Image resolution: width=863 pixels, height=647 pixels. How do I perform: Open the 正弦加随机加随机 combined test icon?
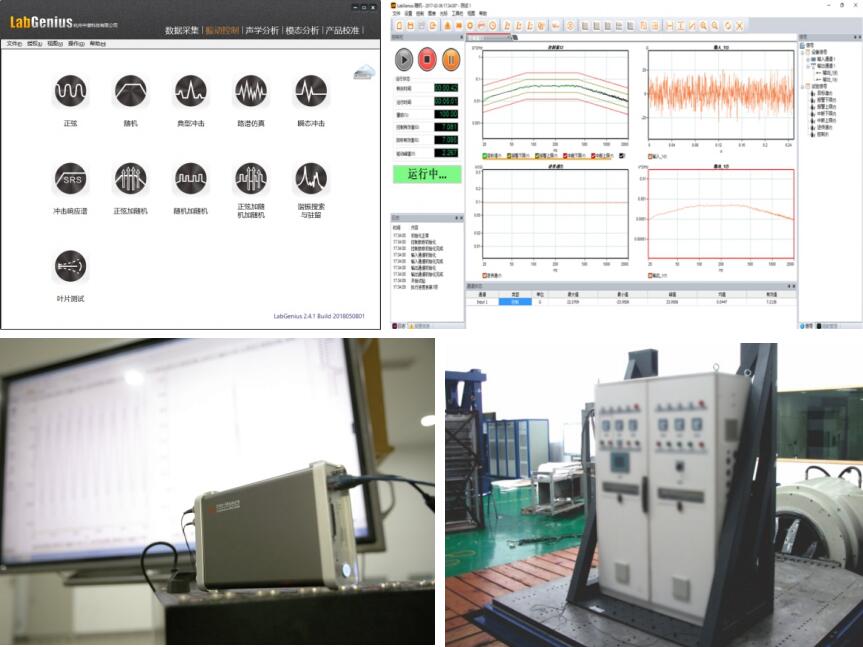[x=251, y=178]
